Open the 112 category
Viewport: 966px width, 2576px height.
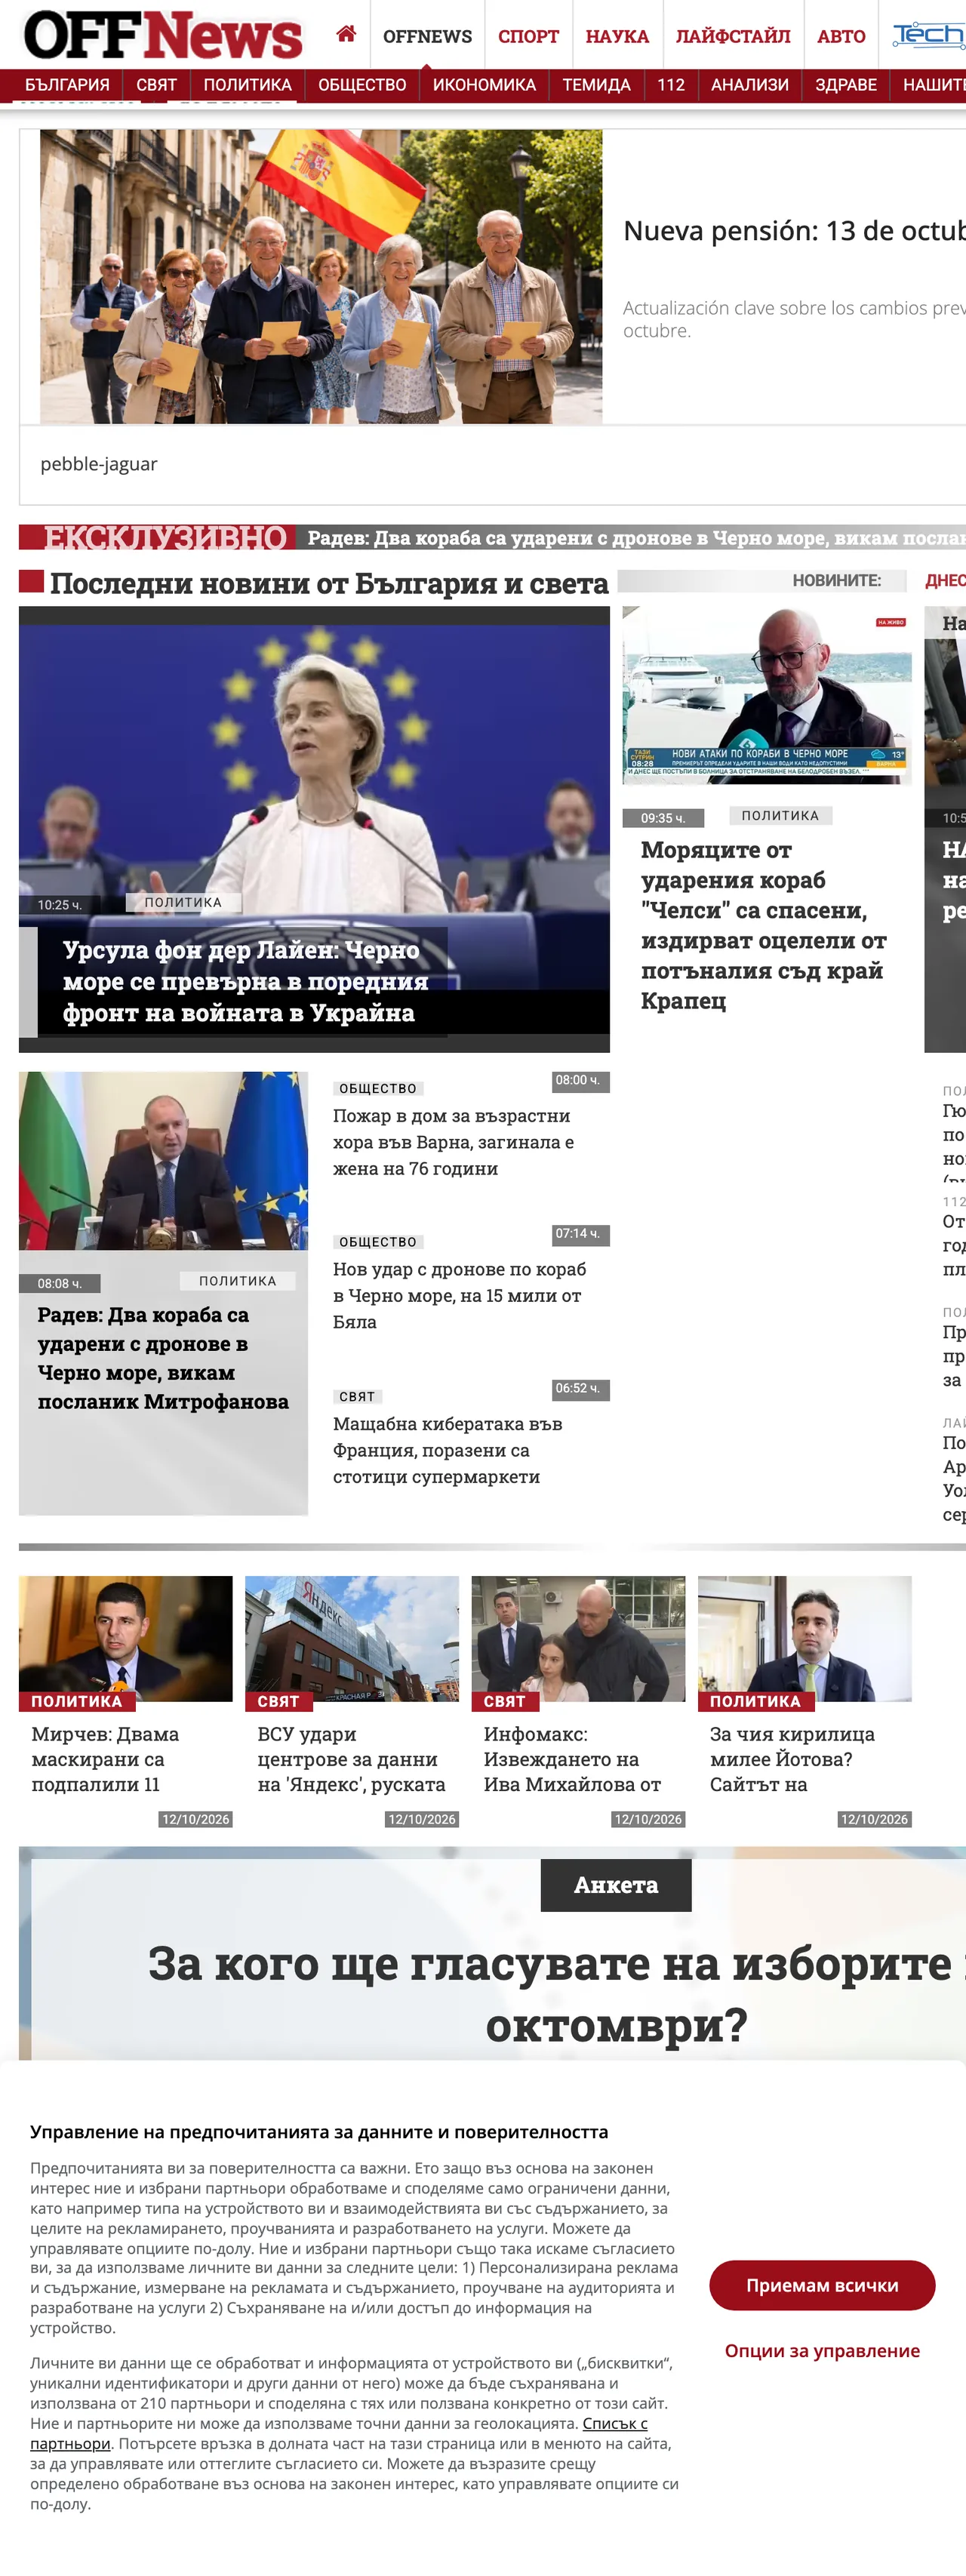[x=671, y=85]
